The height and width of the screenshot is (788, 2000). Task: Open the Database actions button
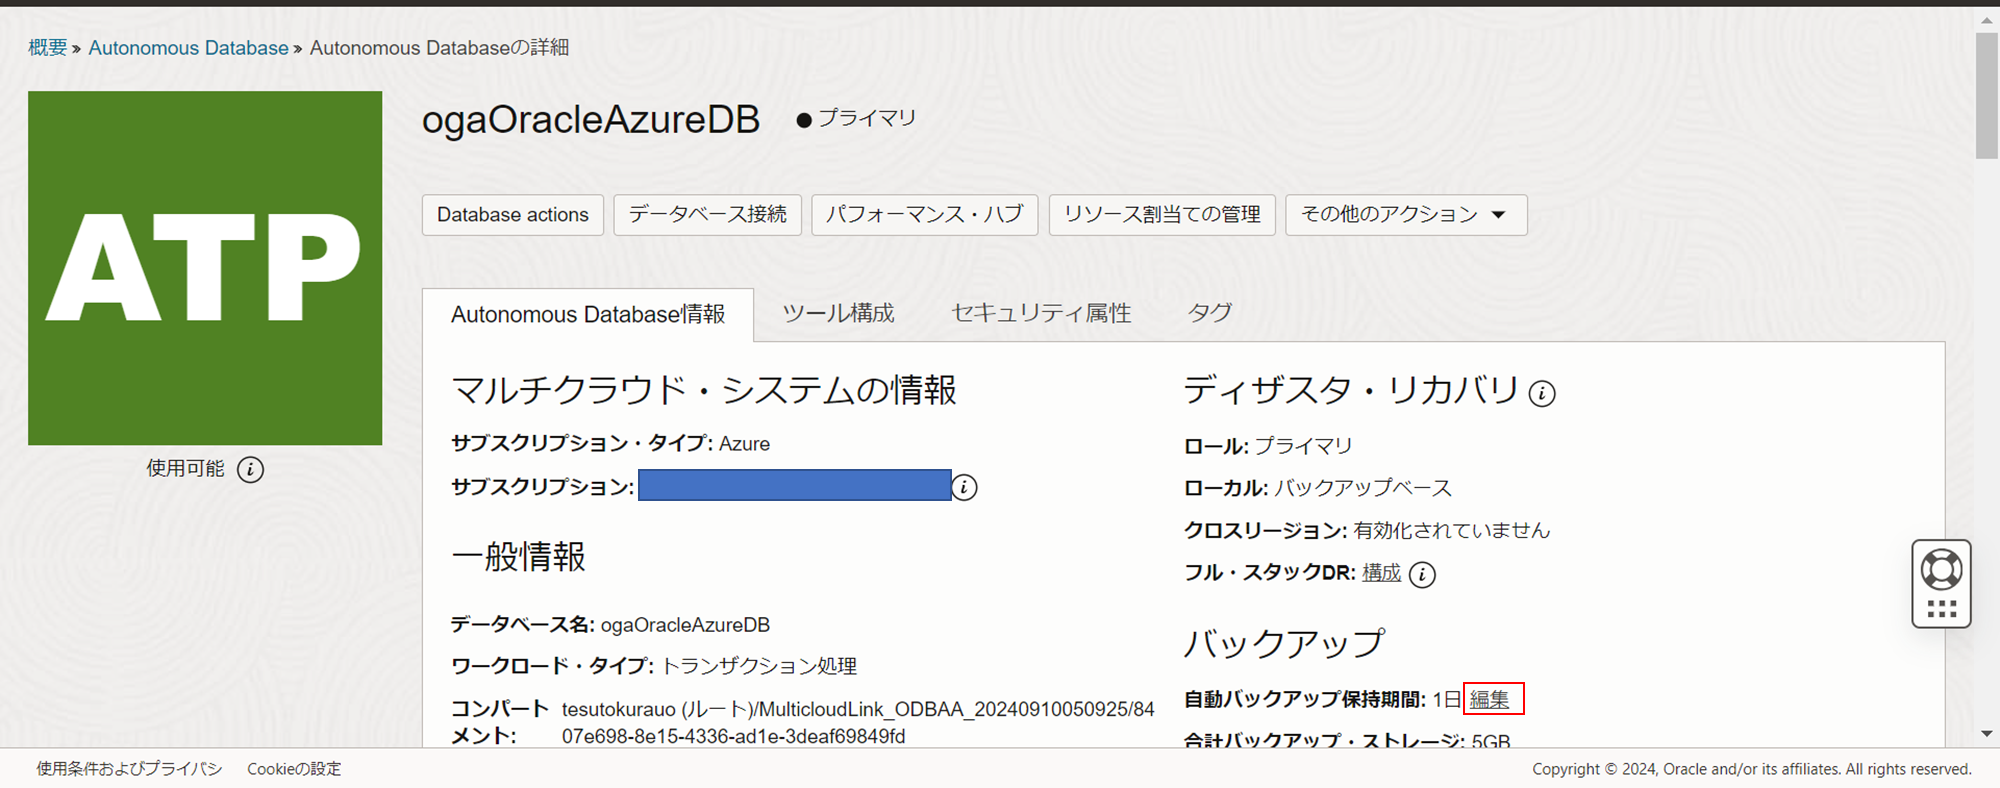tap(513, 215)
